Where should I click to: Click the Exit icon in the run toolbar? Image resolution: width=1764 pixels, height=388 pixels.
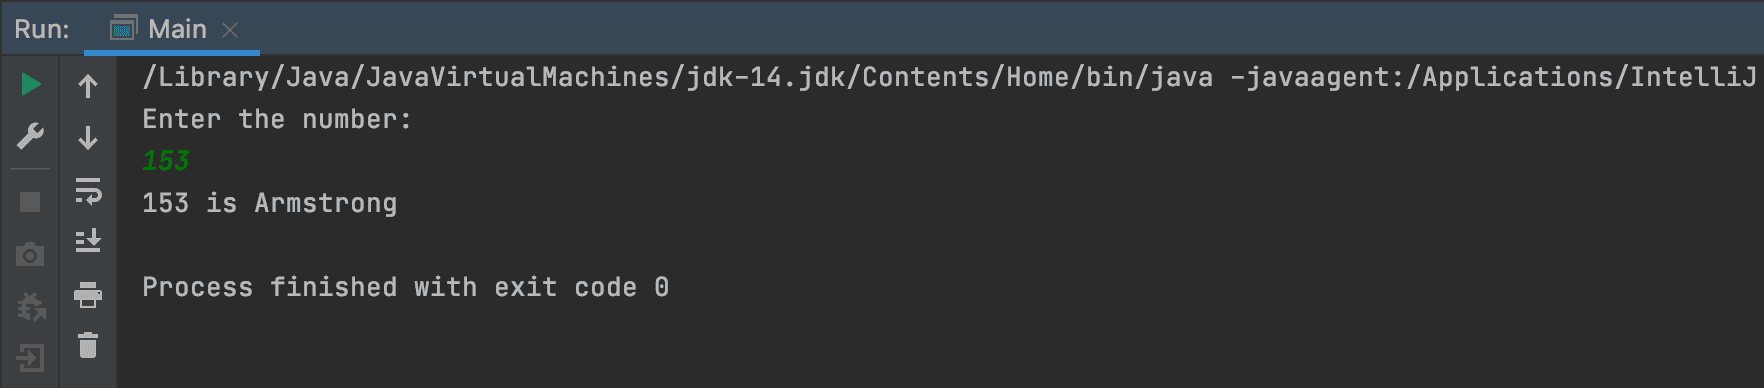pyautogui.click(x=30, y=357)
